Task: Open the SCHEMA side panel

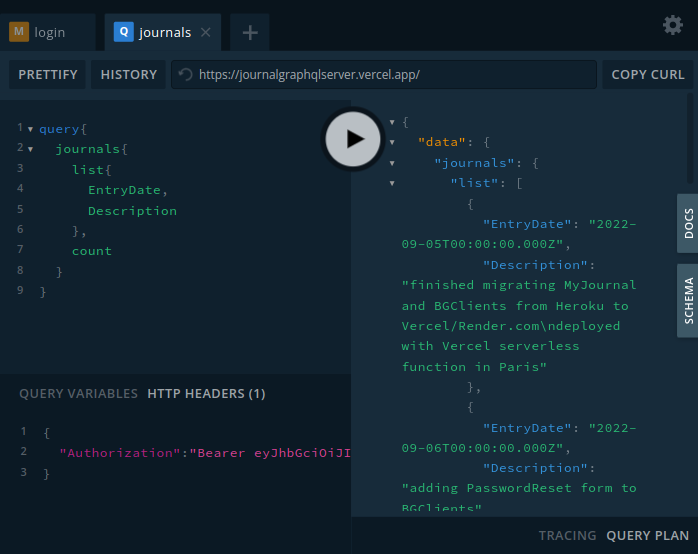Action: 688,301
